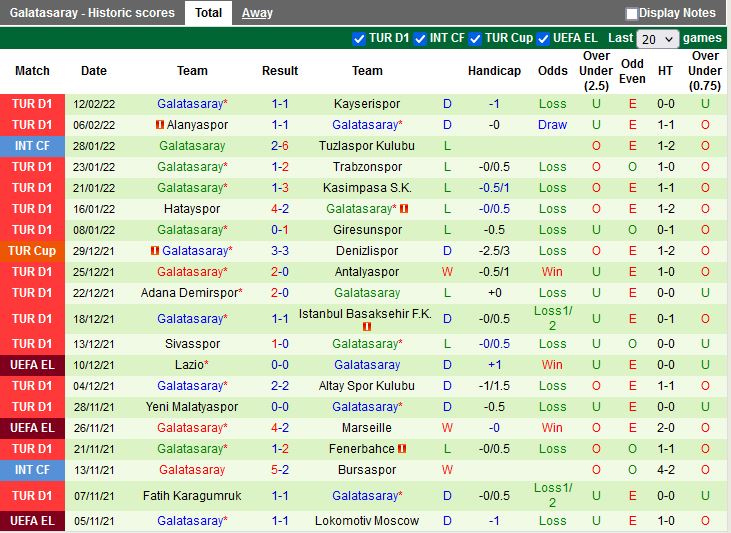The image size is (731, 533).
Task: Click the TUR Cup league label on 29/12/21
Action: [x=32, y=250]
